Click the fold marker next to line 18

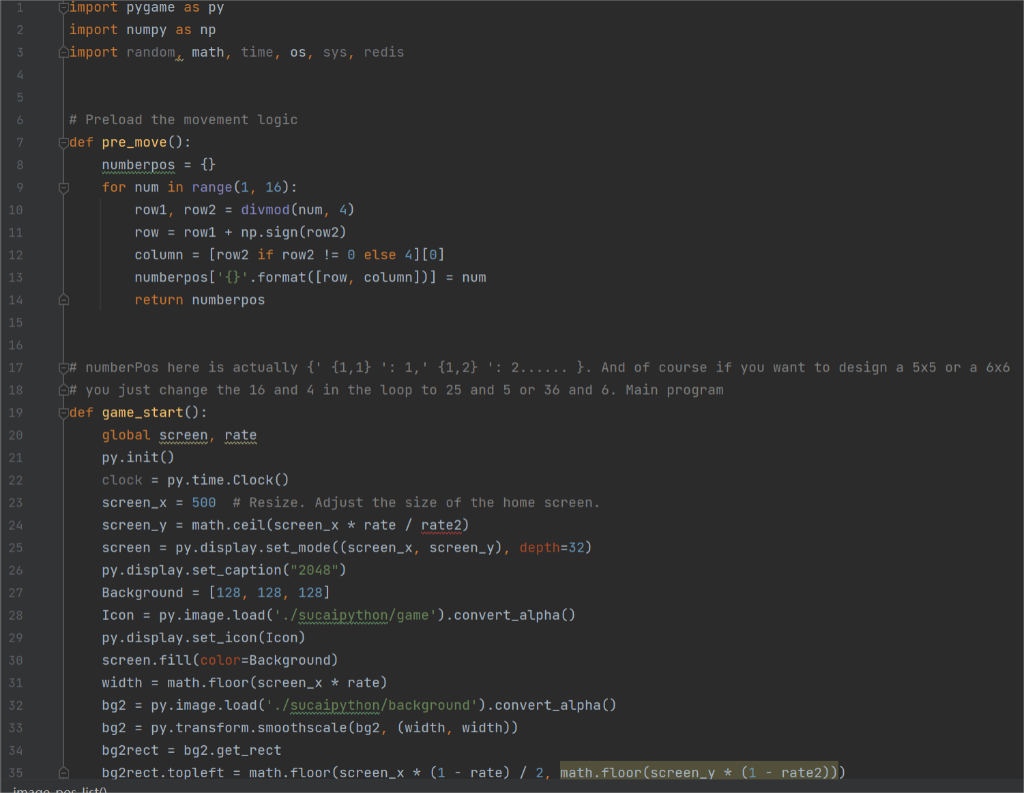click(63, 389)
